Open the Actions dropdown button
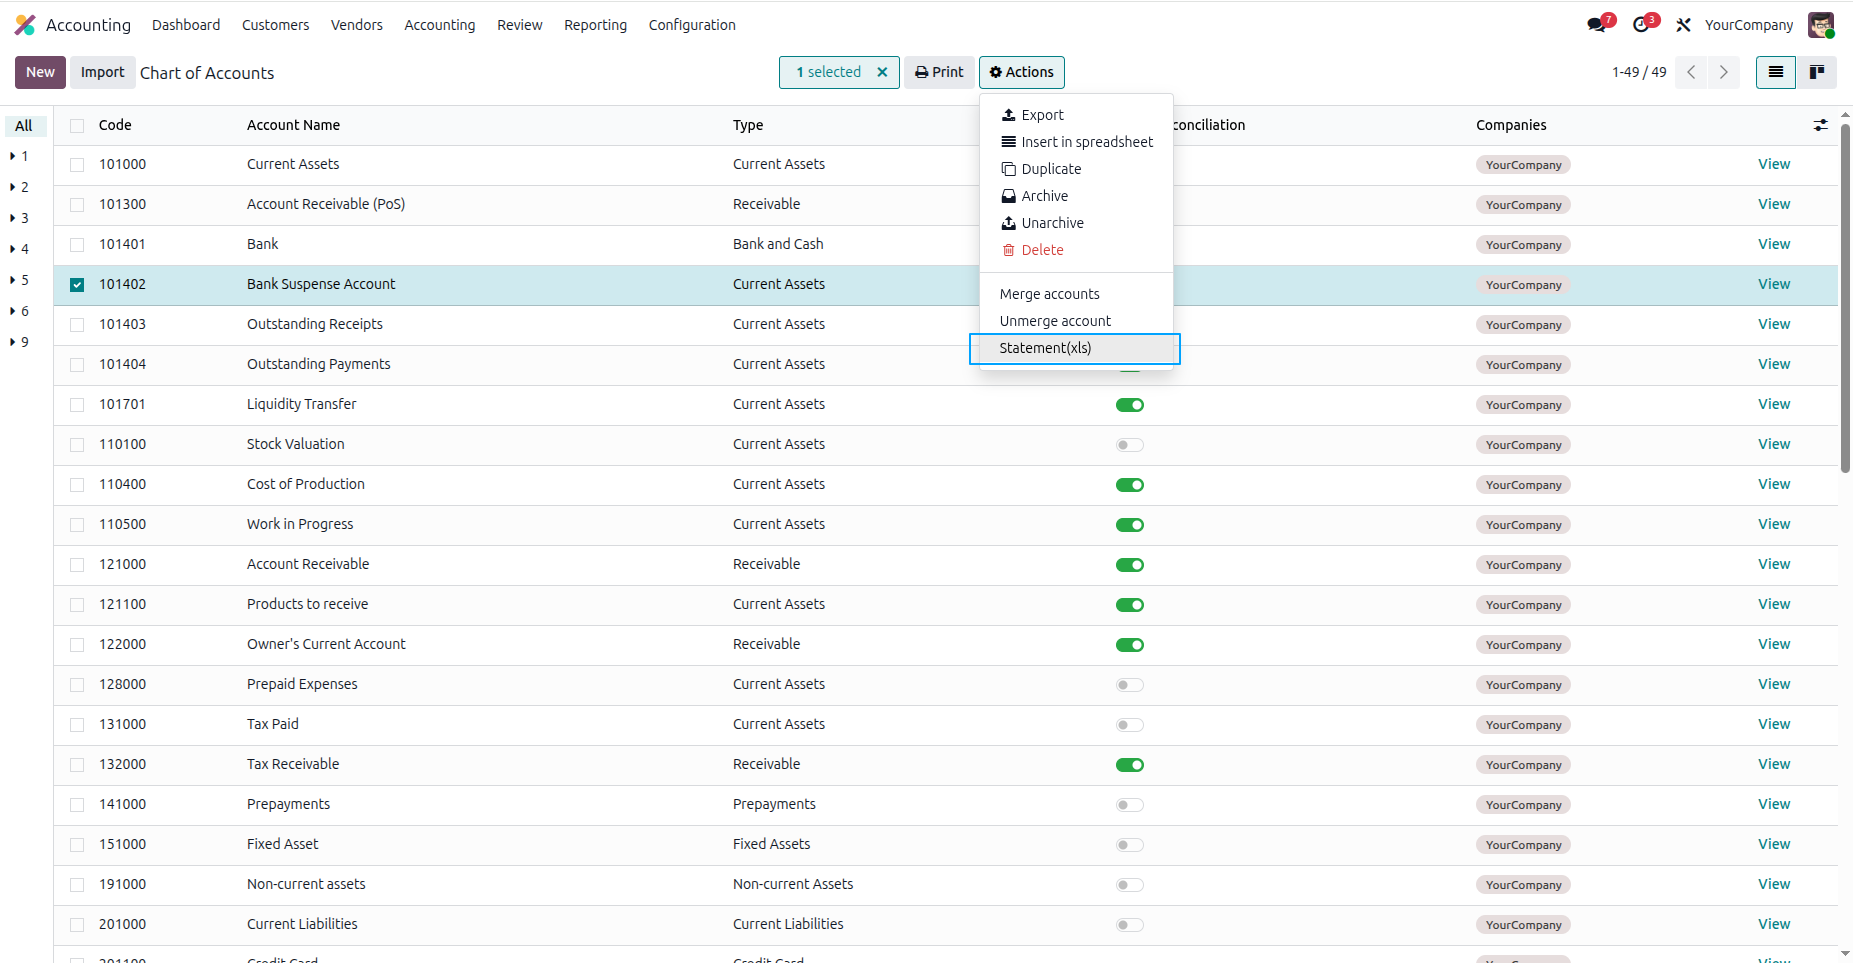Image resolution: width=1853 pixels, height=963 pixels. tap(1022, 72)
